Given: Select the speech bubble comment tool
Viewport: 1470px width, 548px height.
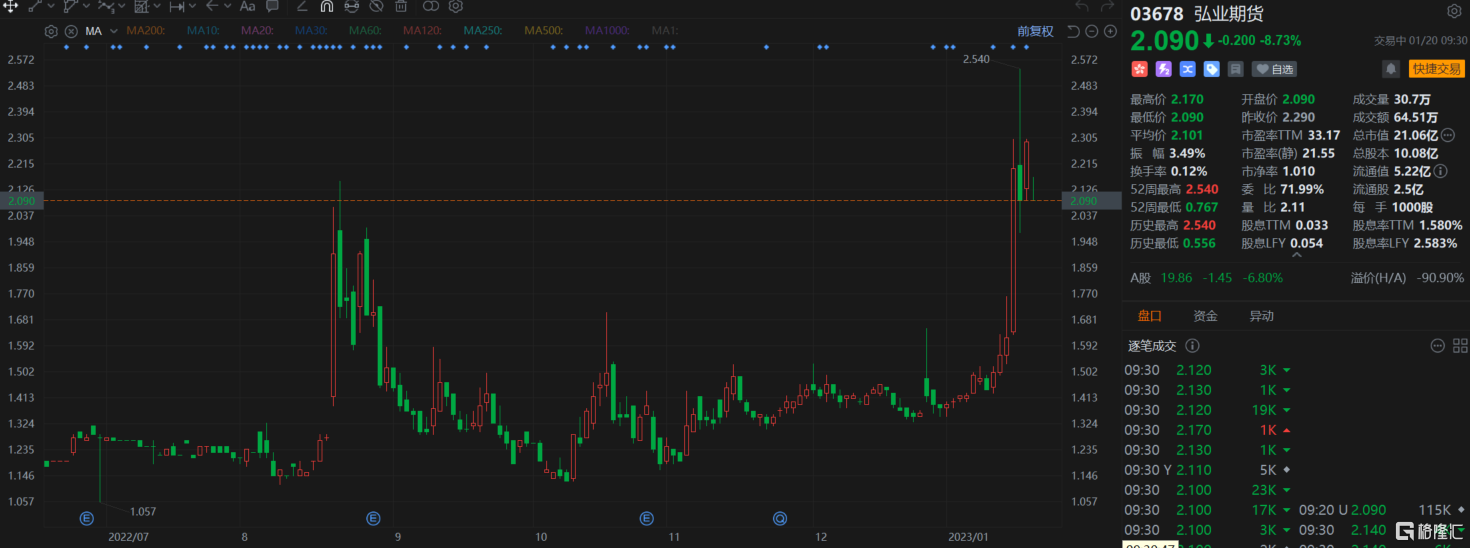Looking at the screenshot, I should tap(272, 6).
